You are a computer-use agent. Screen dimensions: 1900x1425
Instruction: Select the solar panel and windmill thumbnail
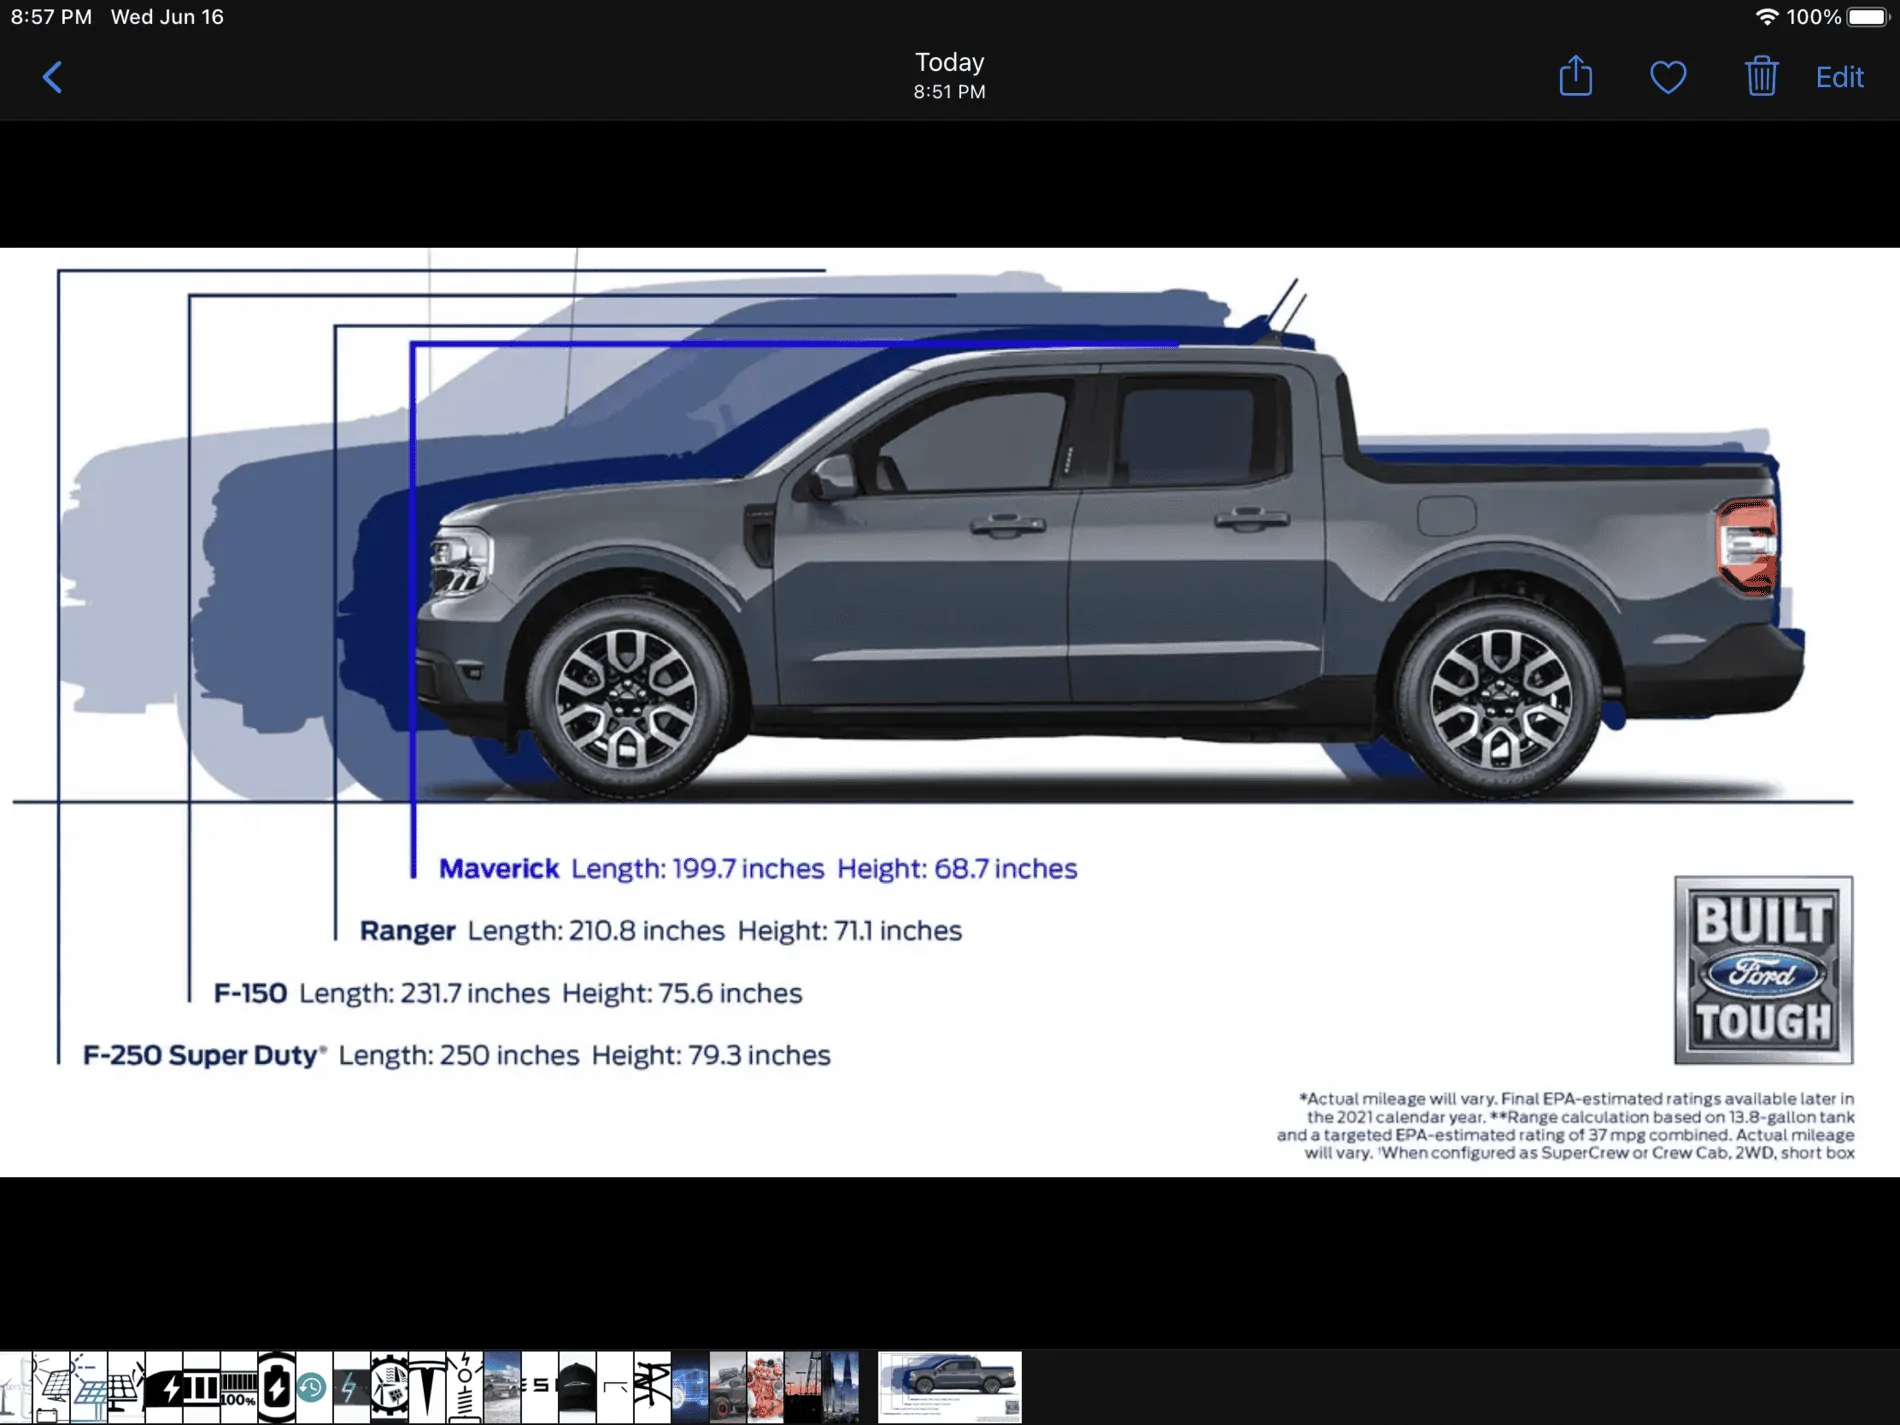[126, 1388]
